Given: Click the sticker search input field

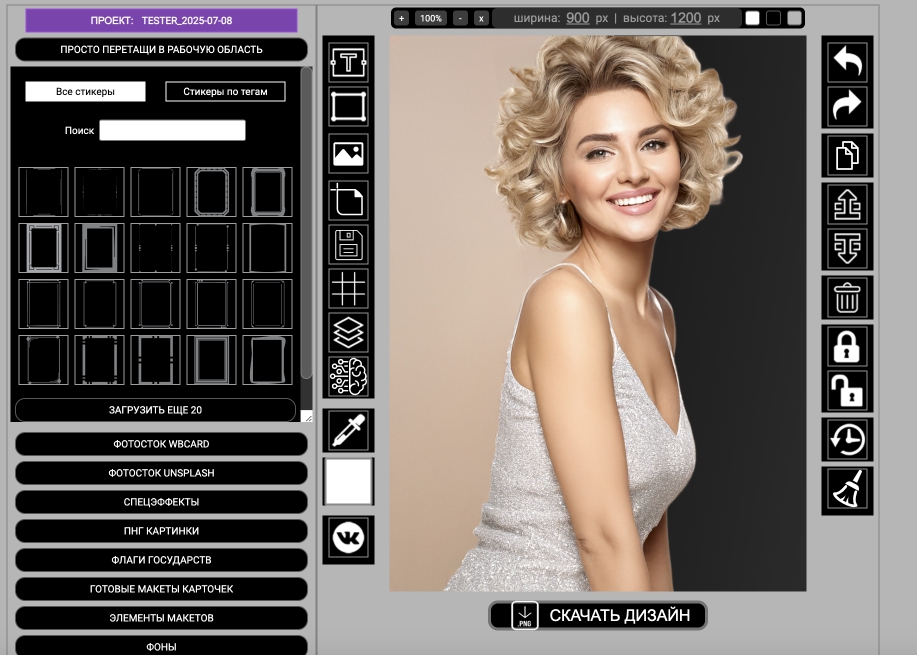Looking at the screenshot, I should [172, 131].
